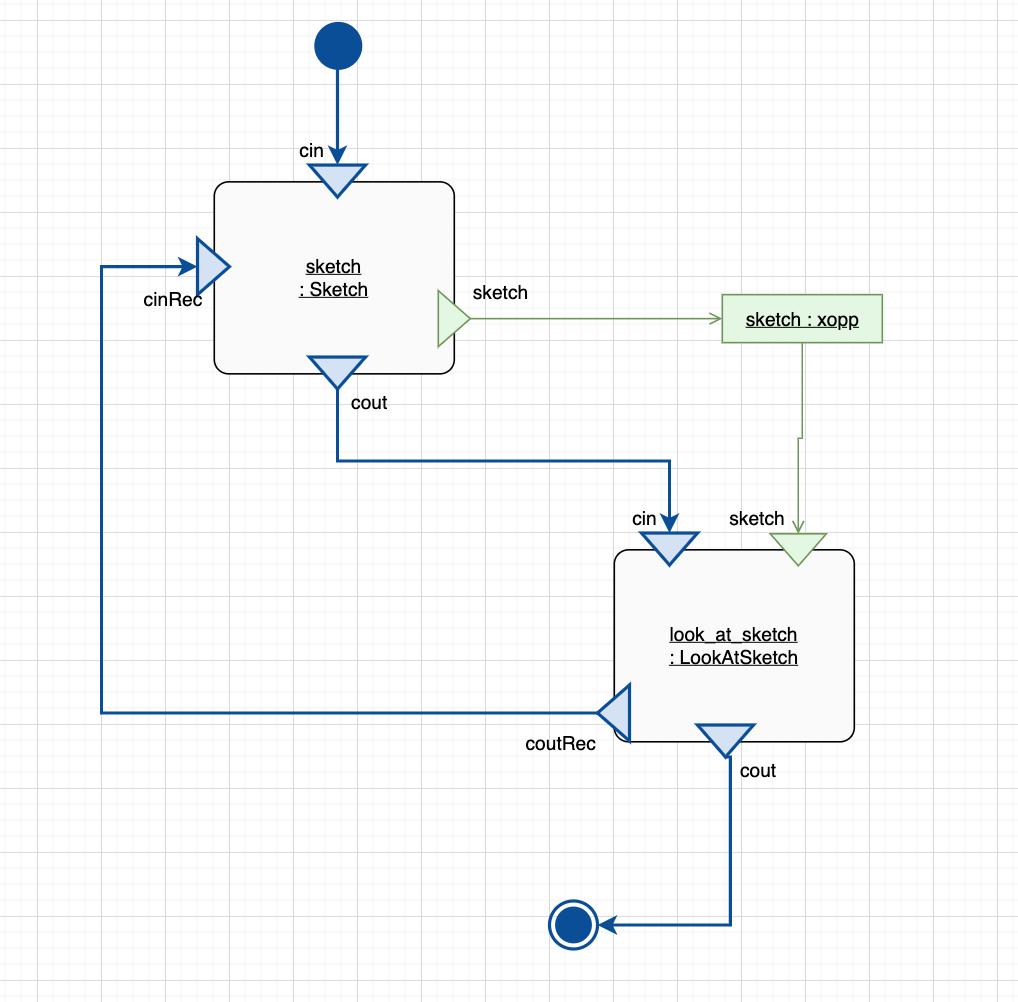Select blue edge from Sketch cout to look_at_sketch cin
Viewport: 1018px width, 1002px height.
tap(500, 461)
